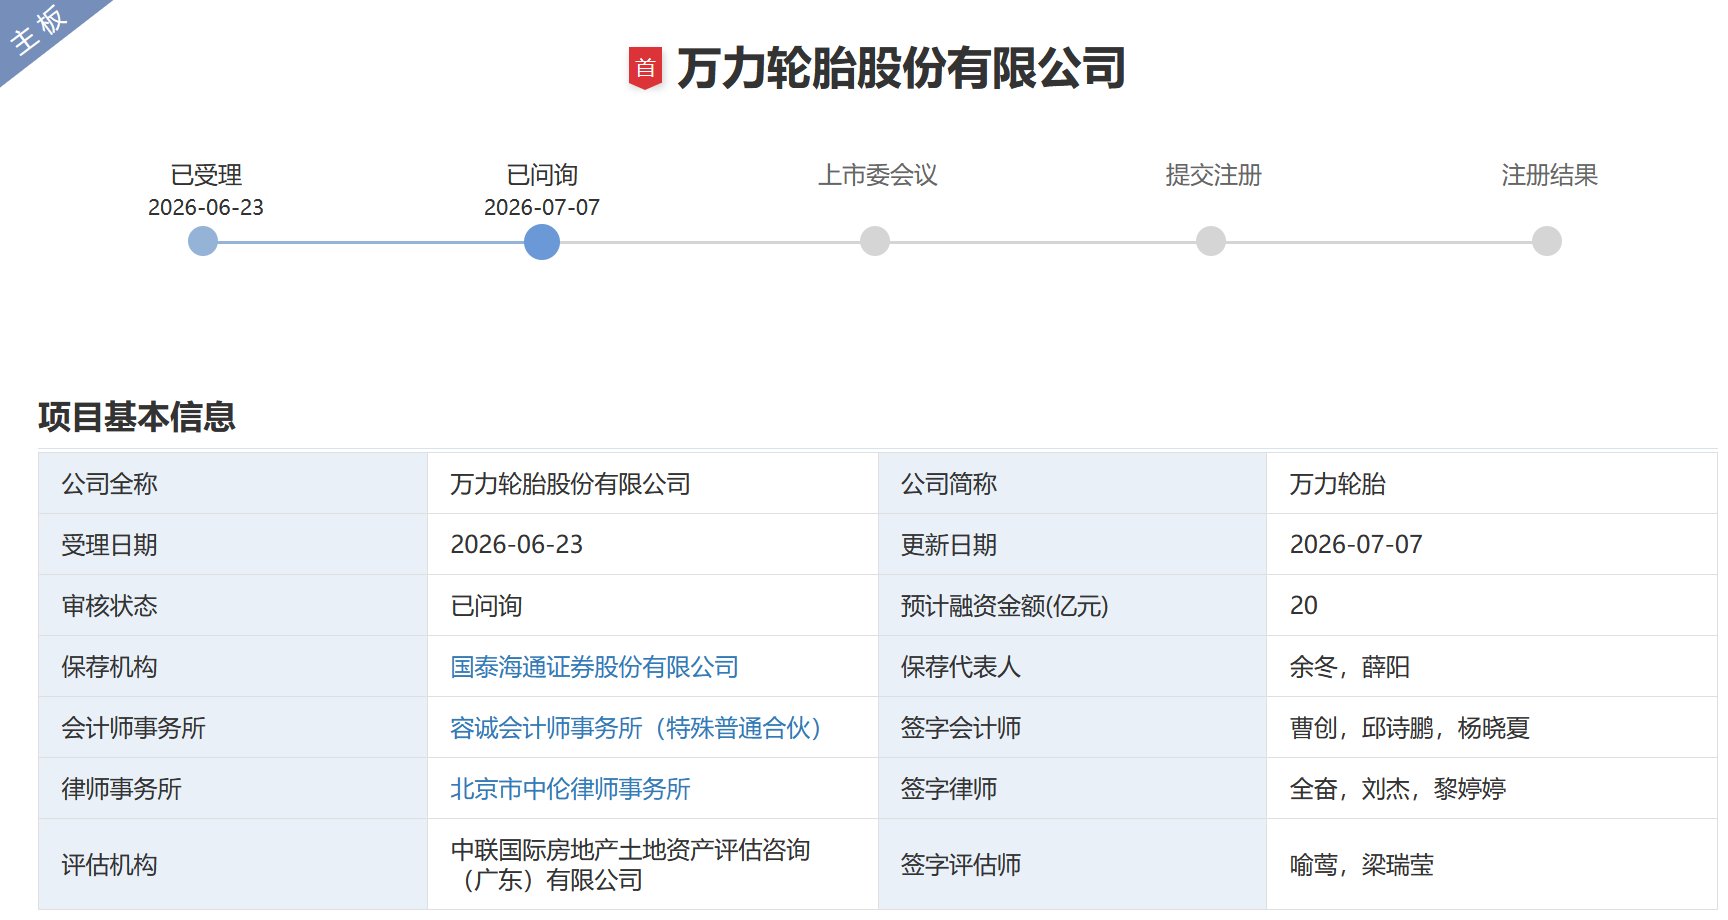The width and height of the screenshot is (1728, 920).
Task: Click the 上市委会议 timeline node dot
Action: coord(875,241)
